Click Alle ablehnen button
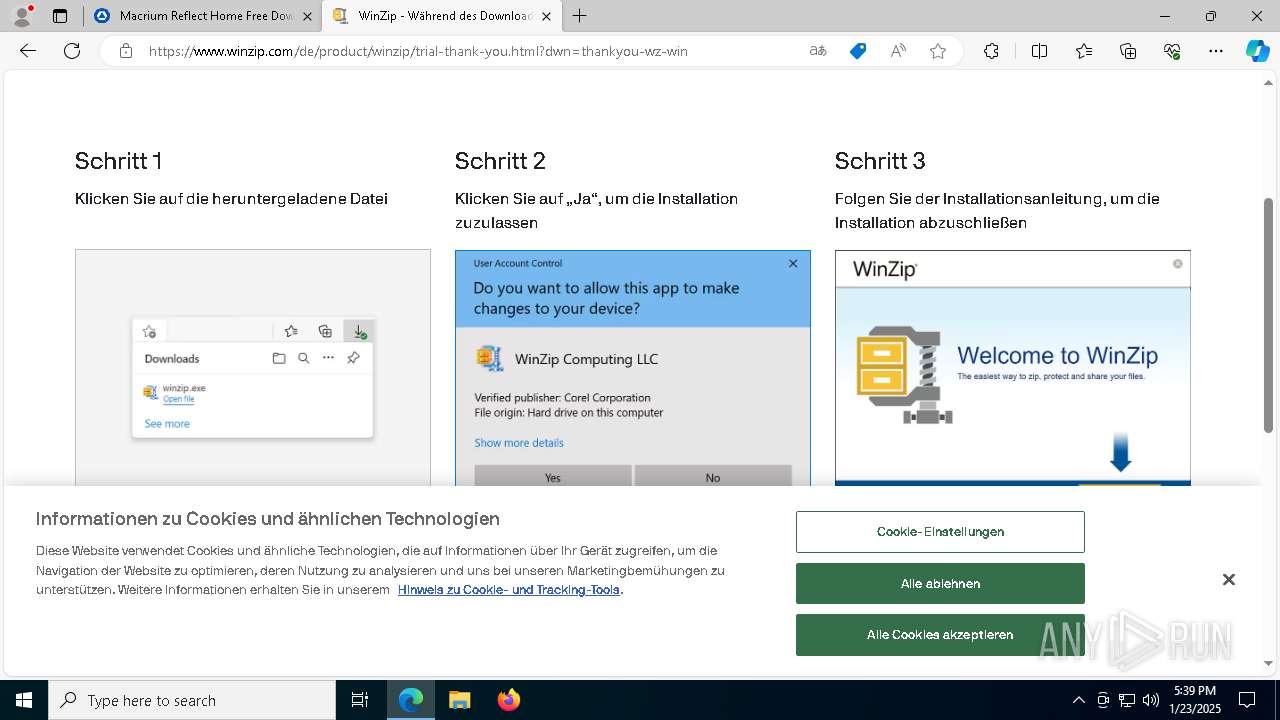Image resolution: width=1280 pixels, height=720 pixels. [x=940, y=584]
